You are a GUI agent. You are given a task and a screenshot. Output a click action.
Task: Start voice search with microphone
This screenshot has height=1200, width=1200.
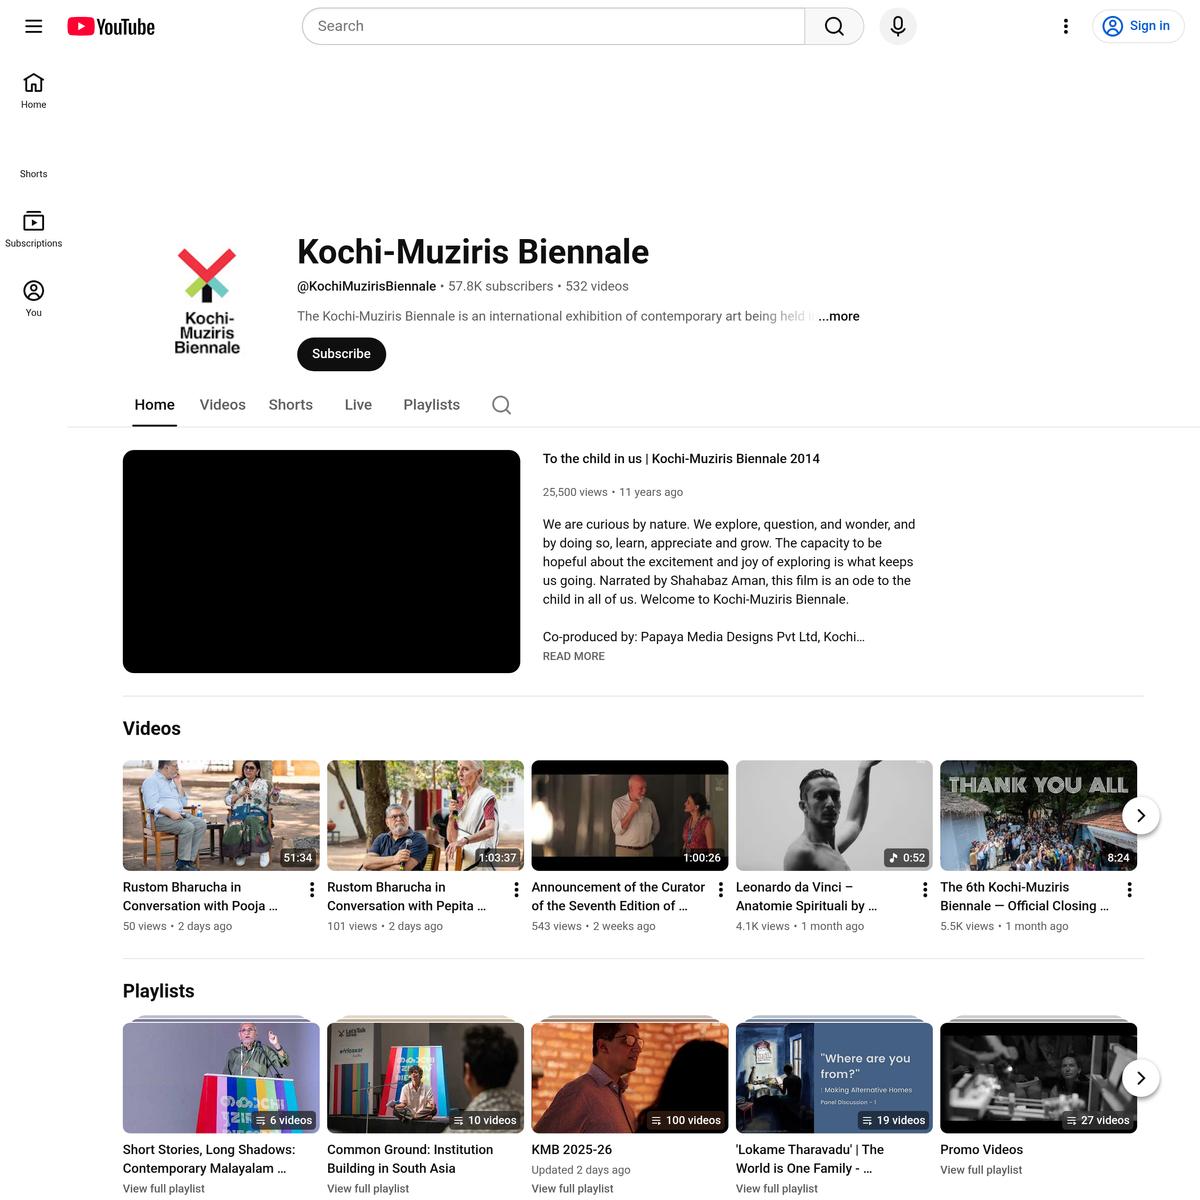[x=898, y=26]
